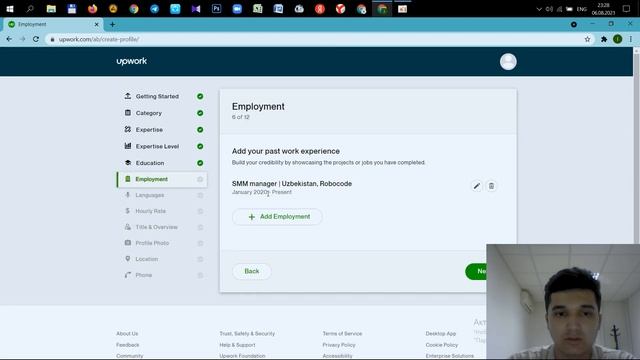The height and width of the screenshot is (360, 640).
Task: Open the user avatar menu
Action: point(508,62)
